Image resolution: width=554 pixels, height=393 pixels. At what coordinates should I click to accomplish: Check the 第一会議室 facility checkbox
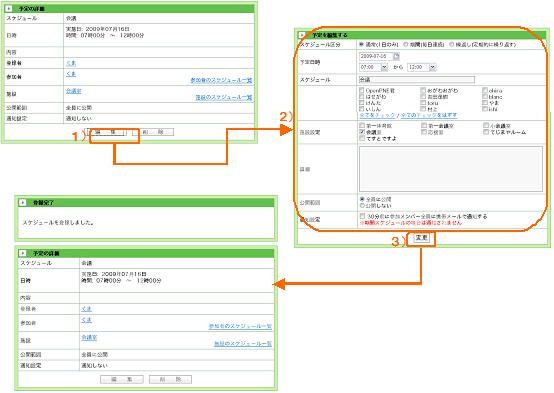pyautogui.click(x=424, y=125)
